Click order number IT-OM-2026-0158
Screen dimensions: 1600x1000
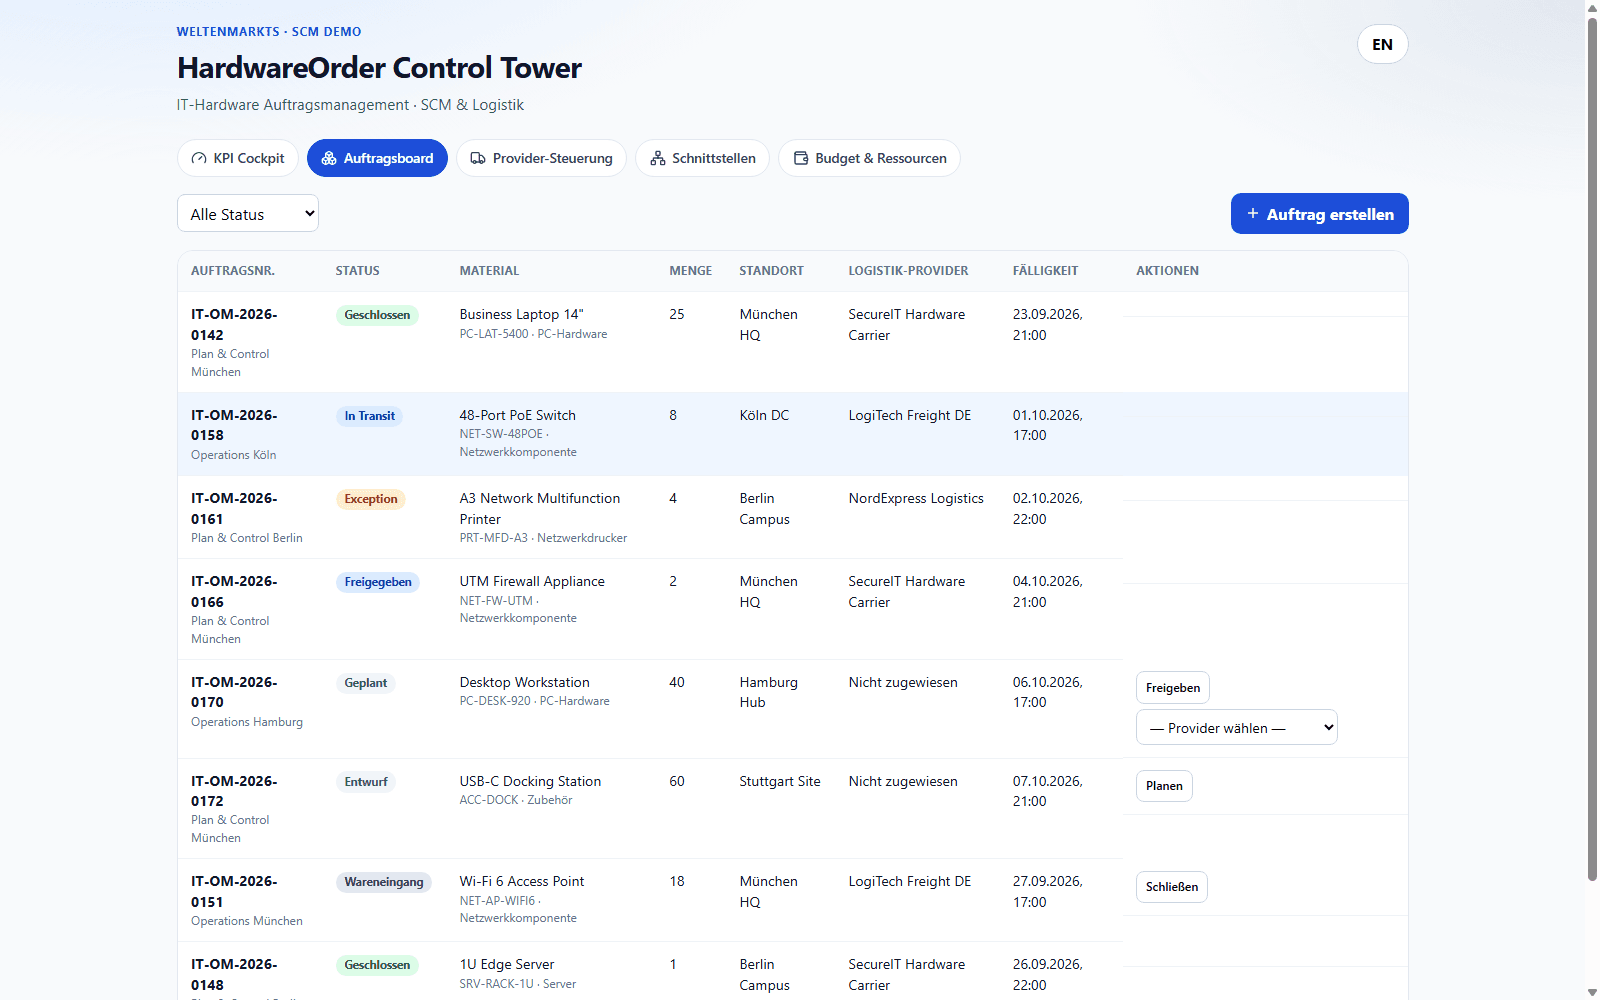(x=234, y=425)
